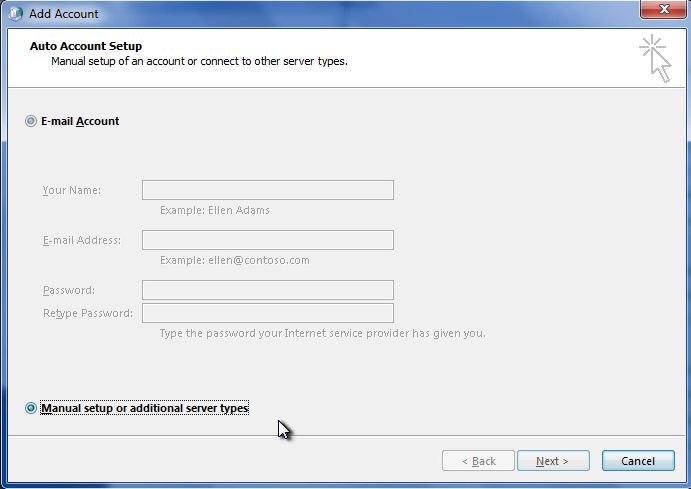Click the "Example: Ellen Adams" hint text
This screenshot has height=489, width=691.
click(x=214, y=210)
